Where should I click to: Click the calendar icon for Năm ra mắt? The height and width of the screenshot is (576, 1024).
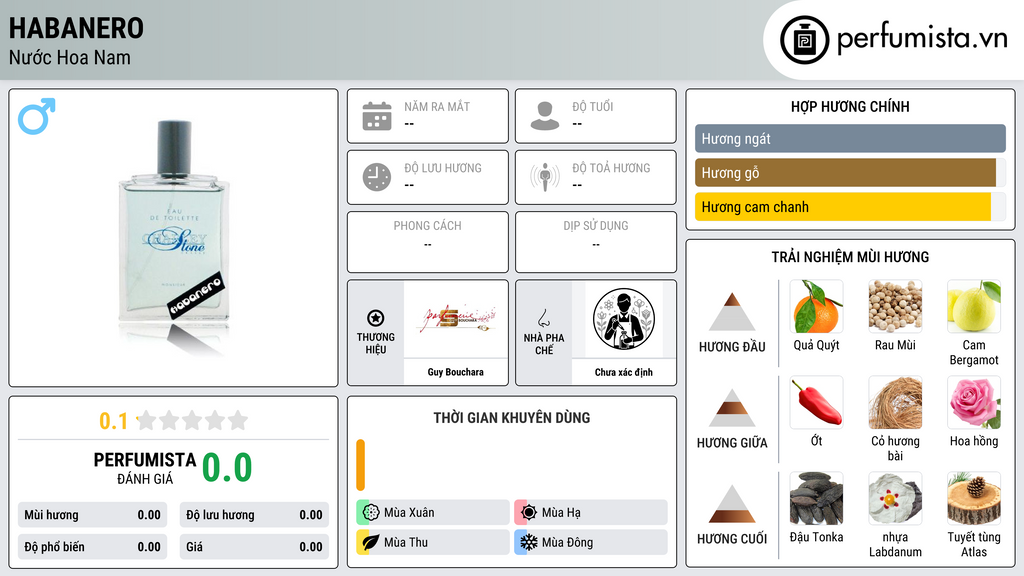tap(377, 116)
